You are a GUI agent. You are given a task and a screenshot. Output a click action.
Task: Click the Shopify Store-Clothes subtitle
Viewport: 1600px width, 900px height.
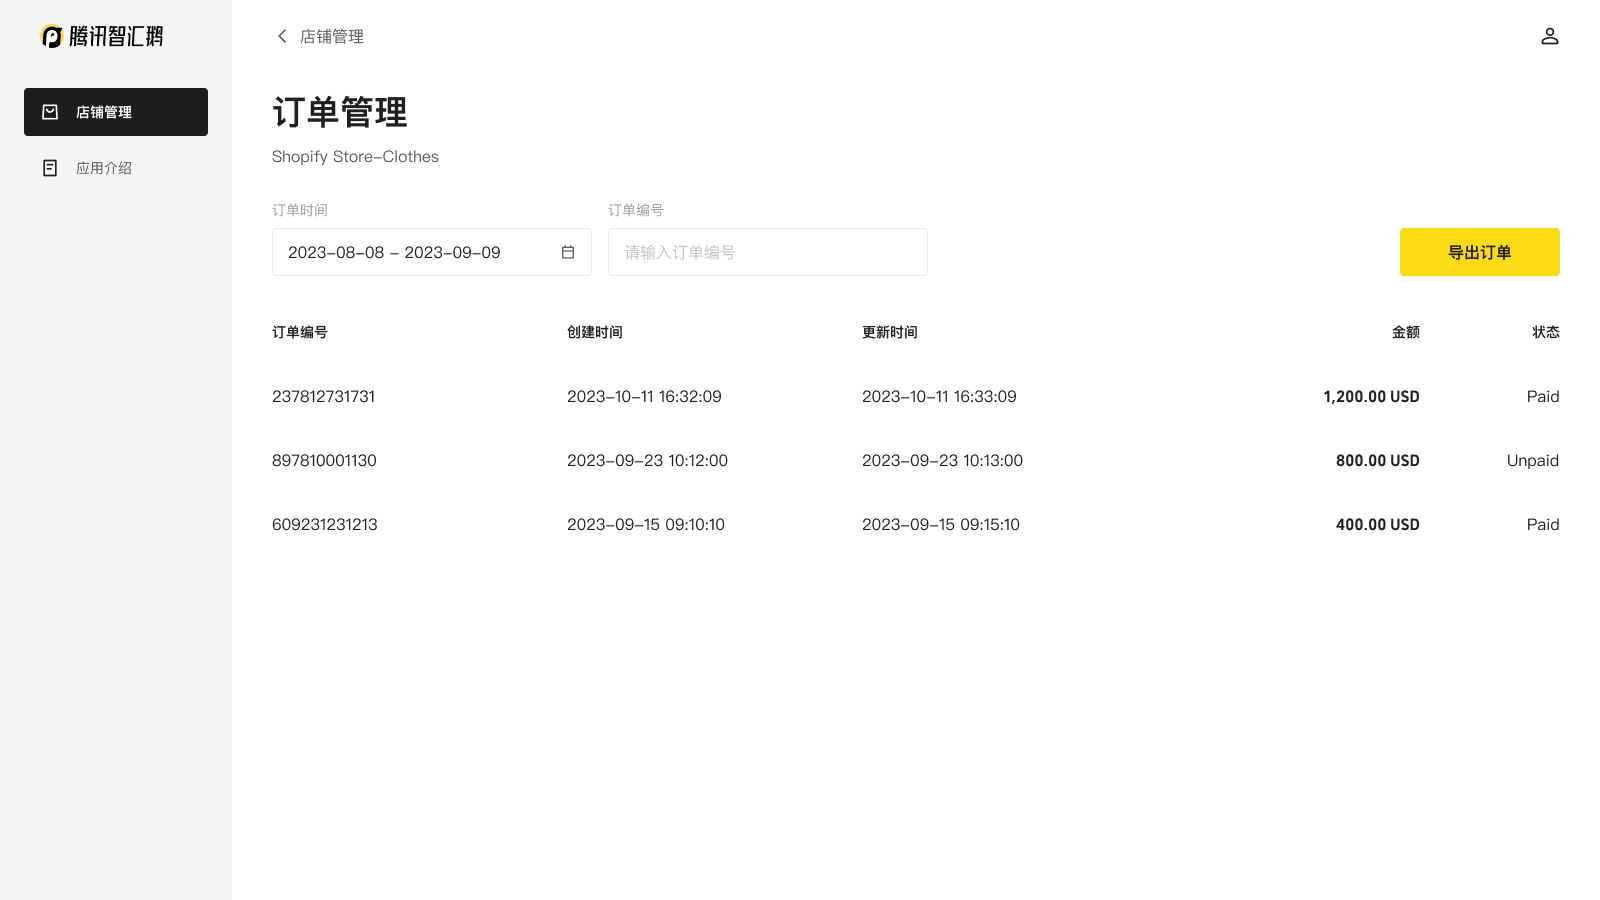click(355, 156)
